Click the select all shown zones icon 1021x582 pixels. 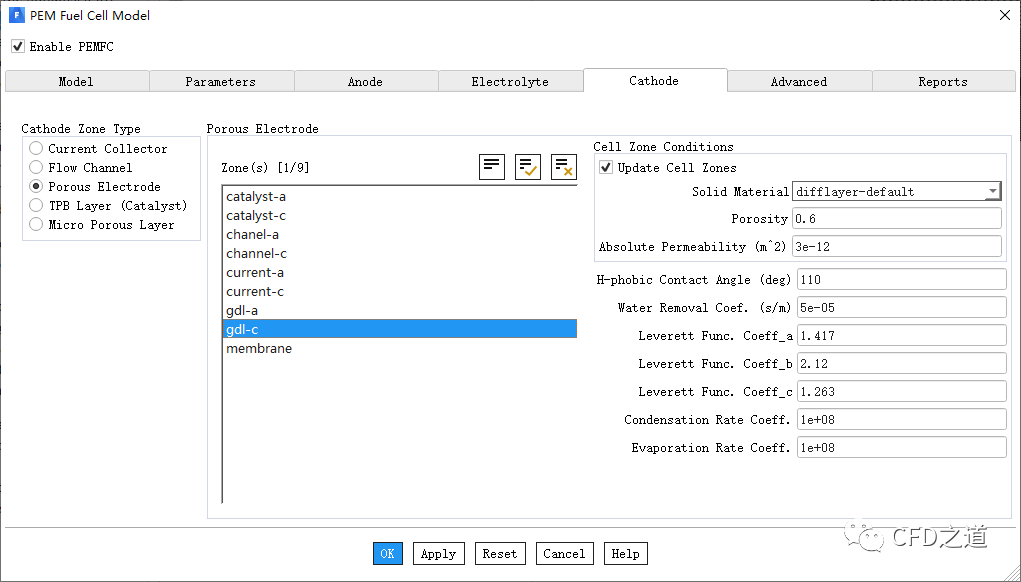coord(527,167)
